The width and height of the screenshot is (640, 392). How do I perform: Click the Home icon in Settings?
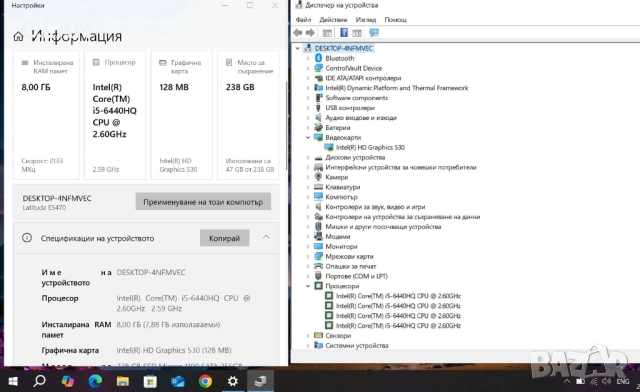[18, 36]
